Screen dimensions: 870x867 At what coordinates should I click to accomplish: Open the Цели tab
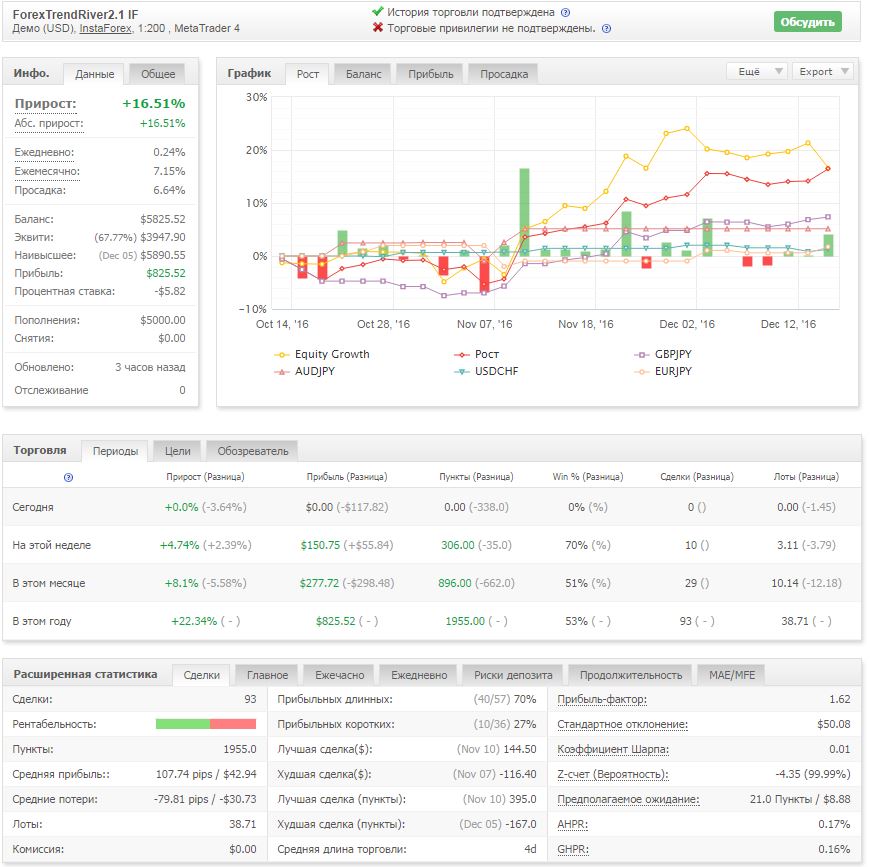[x=178, y=451]
